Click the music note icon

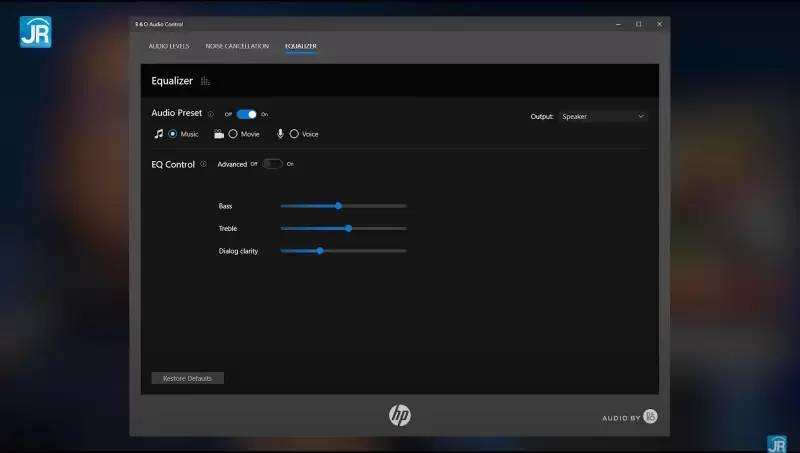point(158,133)
